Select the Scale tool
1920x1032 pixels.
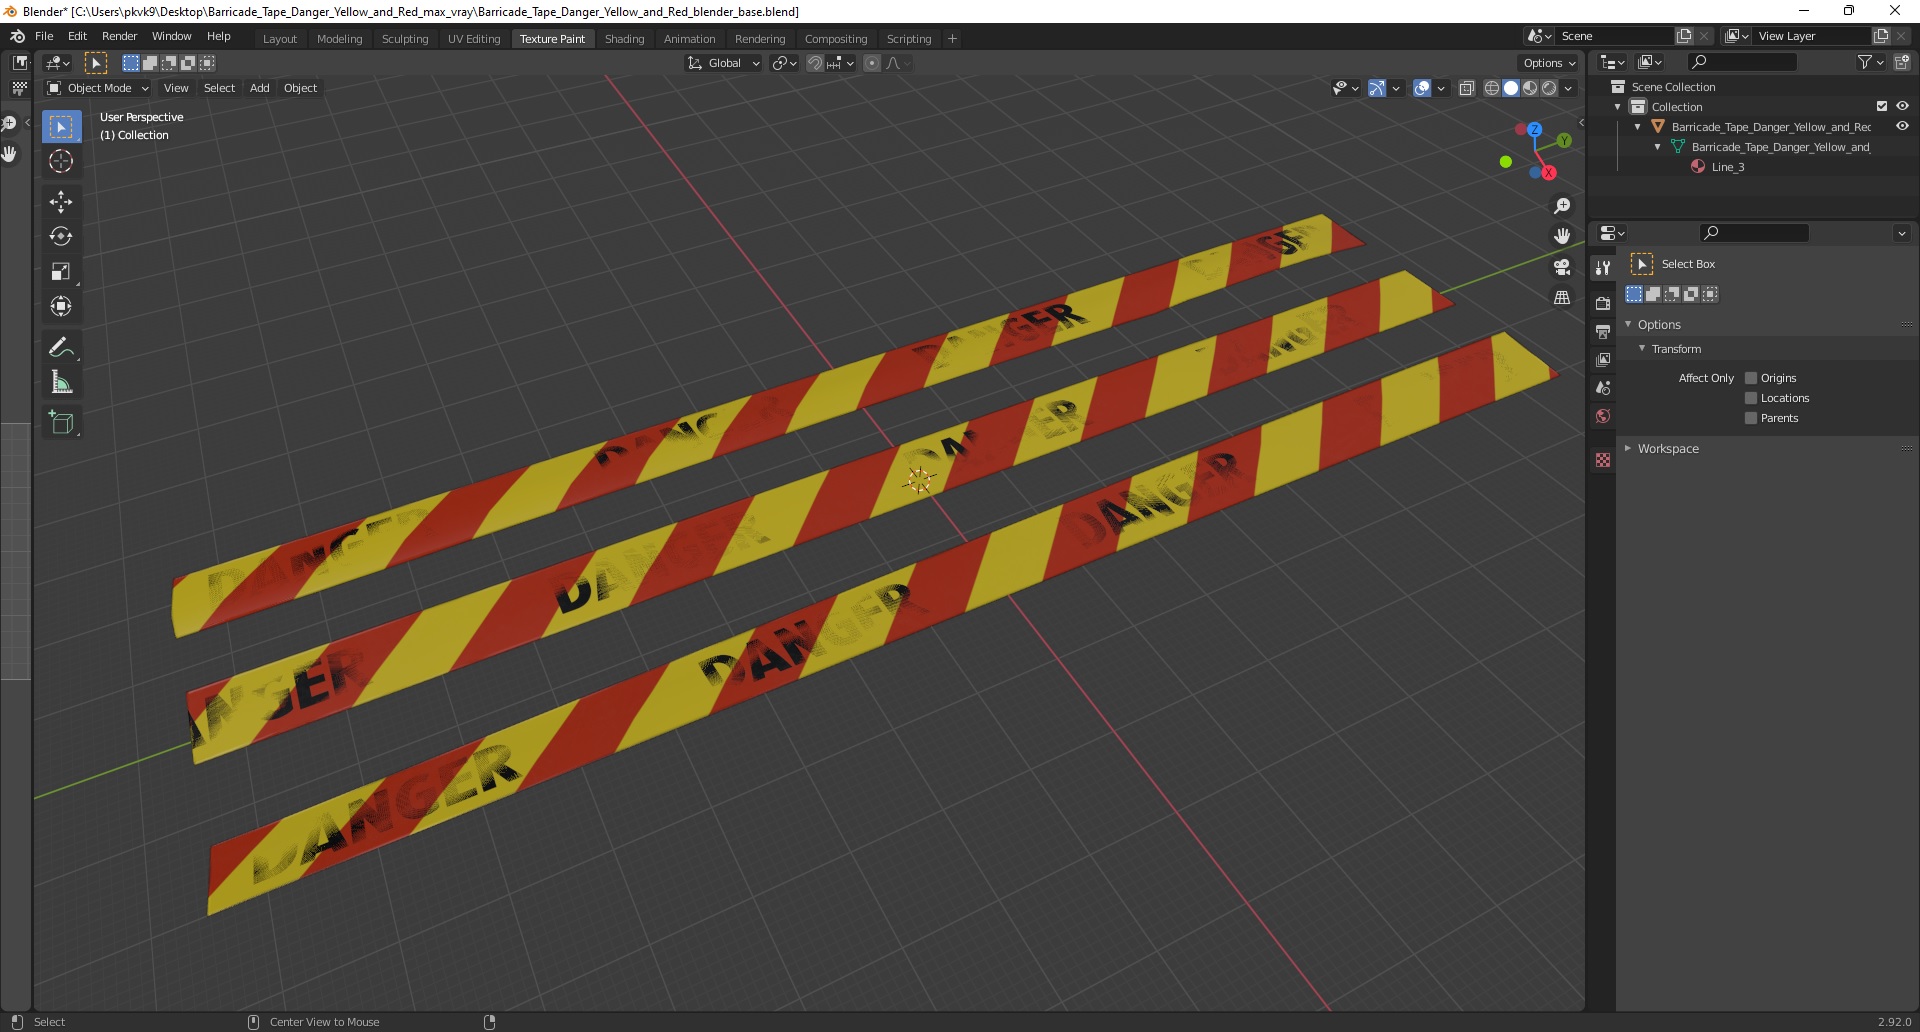click(x=61, y=272)
